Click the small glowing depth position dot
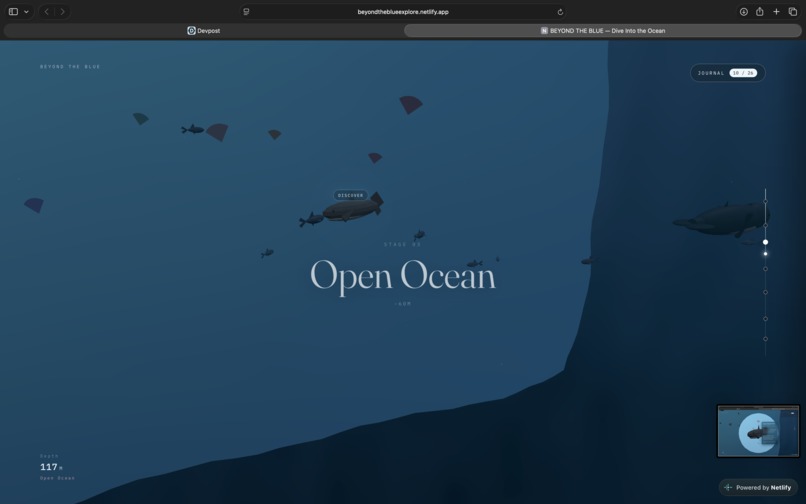 pyautogui.click(x=765, y=254)
